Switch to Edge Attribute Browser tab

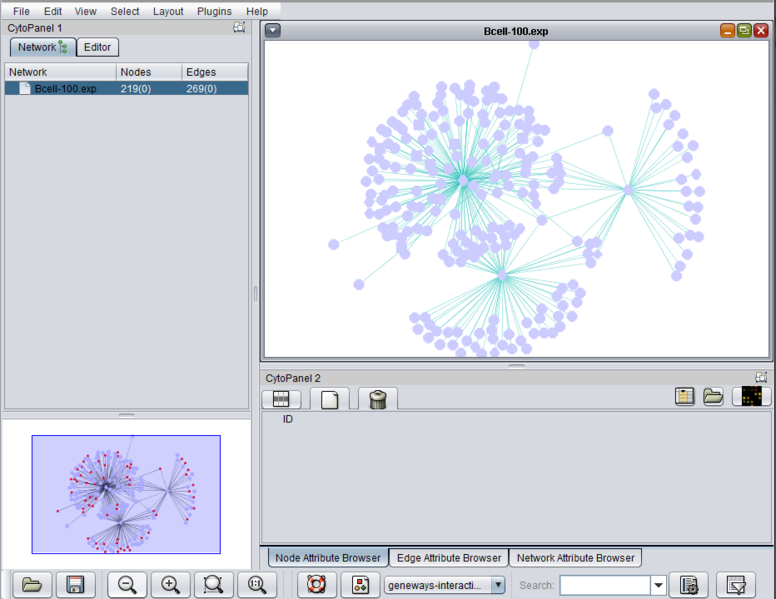pyautogui.click(x=449, y=558)
